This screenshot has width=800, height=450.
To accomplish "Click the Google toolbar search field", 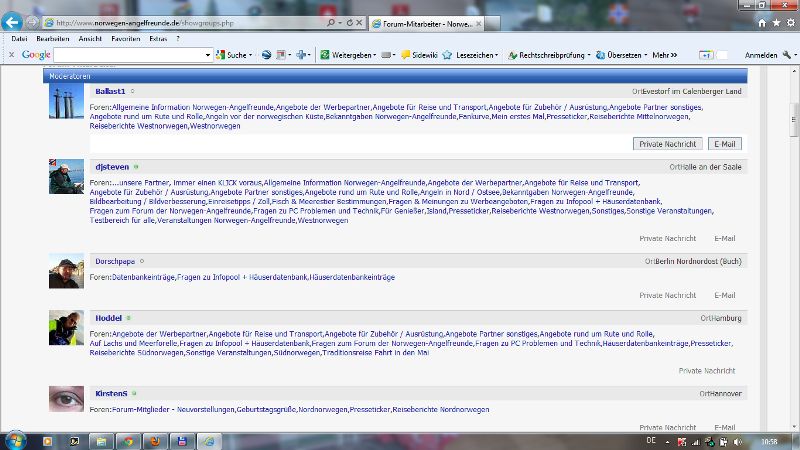I will (132, 55).
